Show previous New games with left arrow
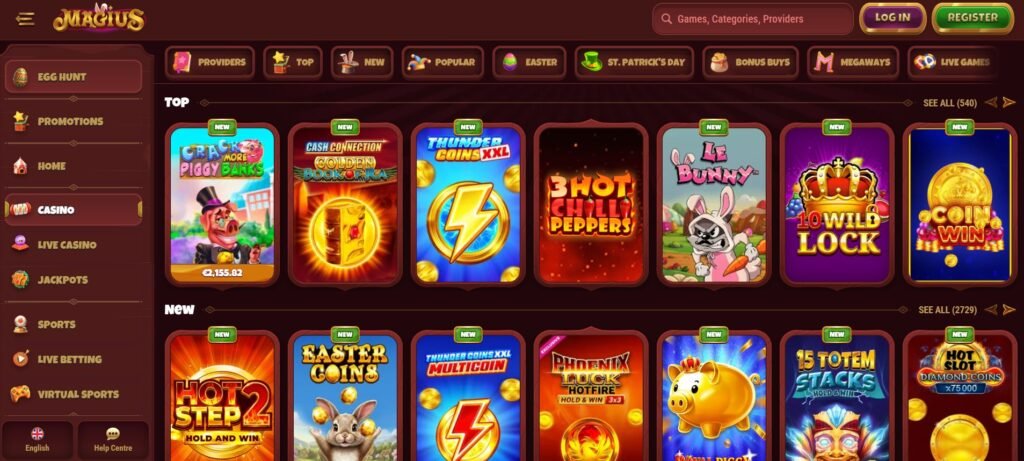 pos(991,310)
